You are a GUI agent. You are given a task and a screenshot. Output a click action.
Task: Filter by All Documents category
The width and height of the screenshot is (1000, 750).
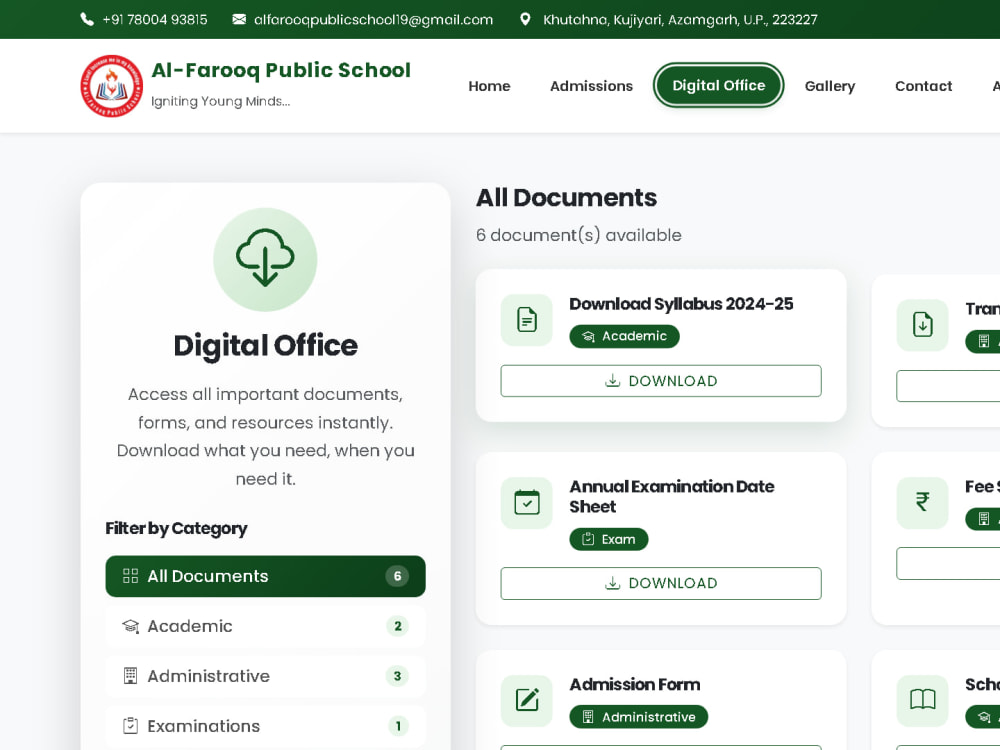(x=265, y=576)
